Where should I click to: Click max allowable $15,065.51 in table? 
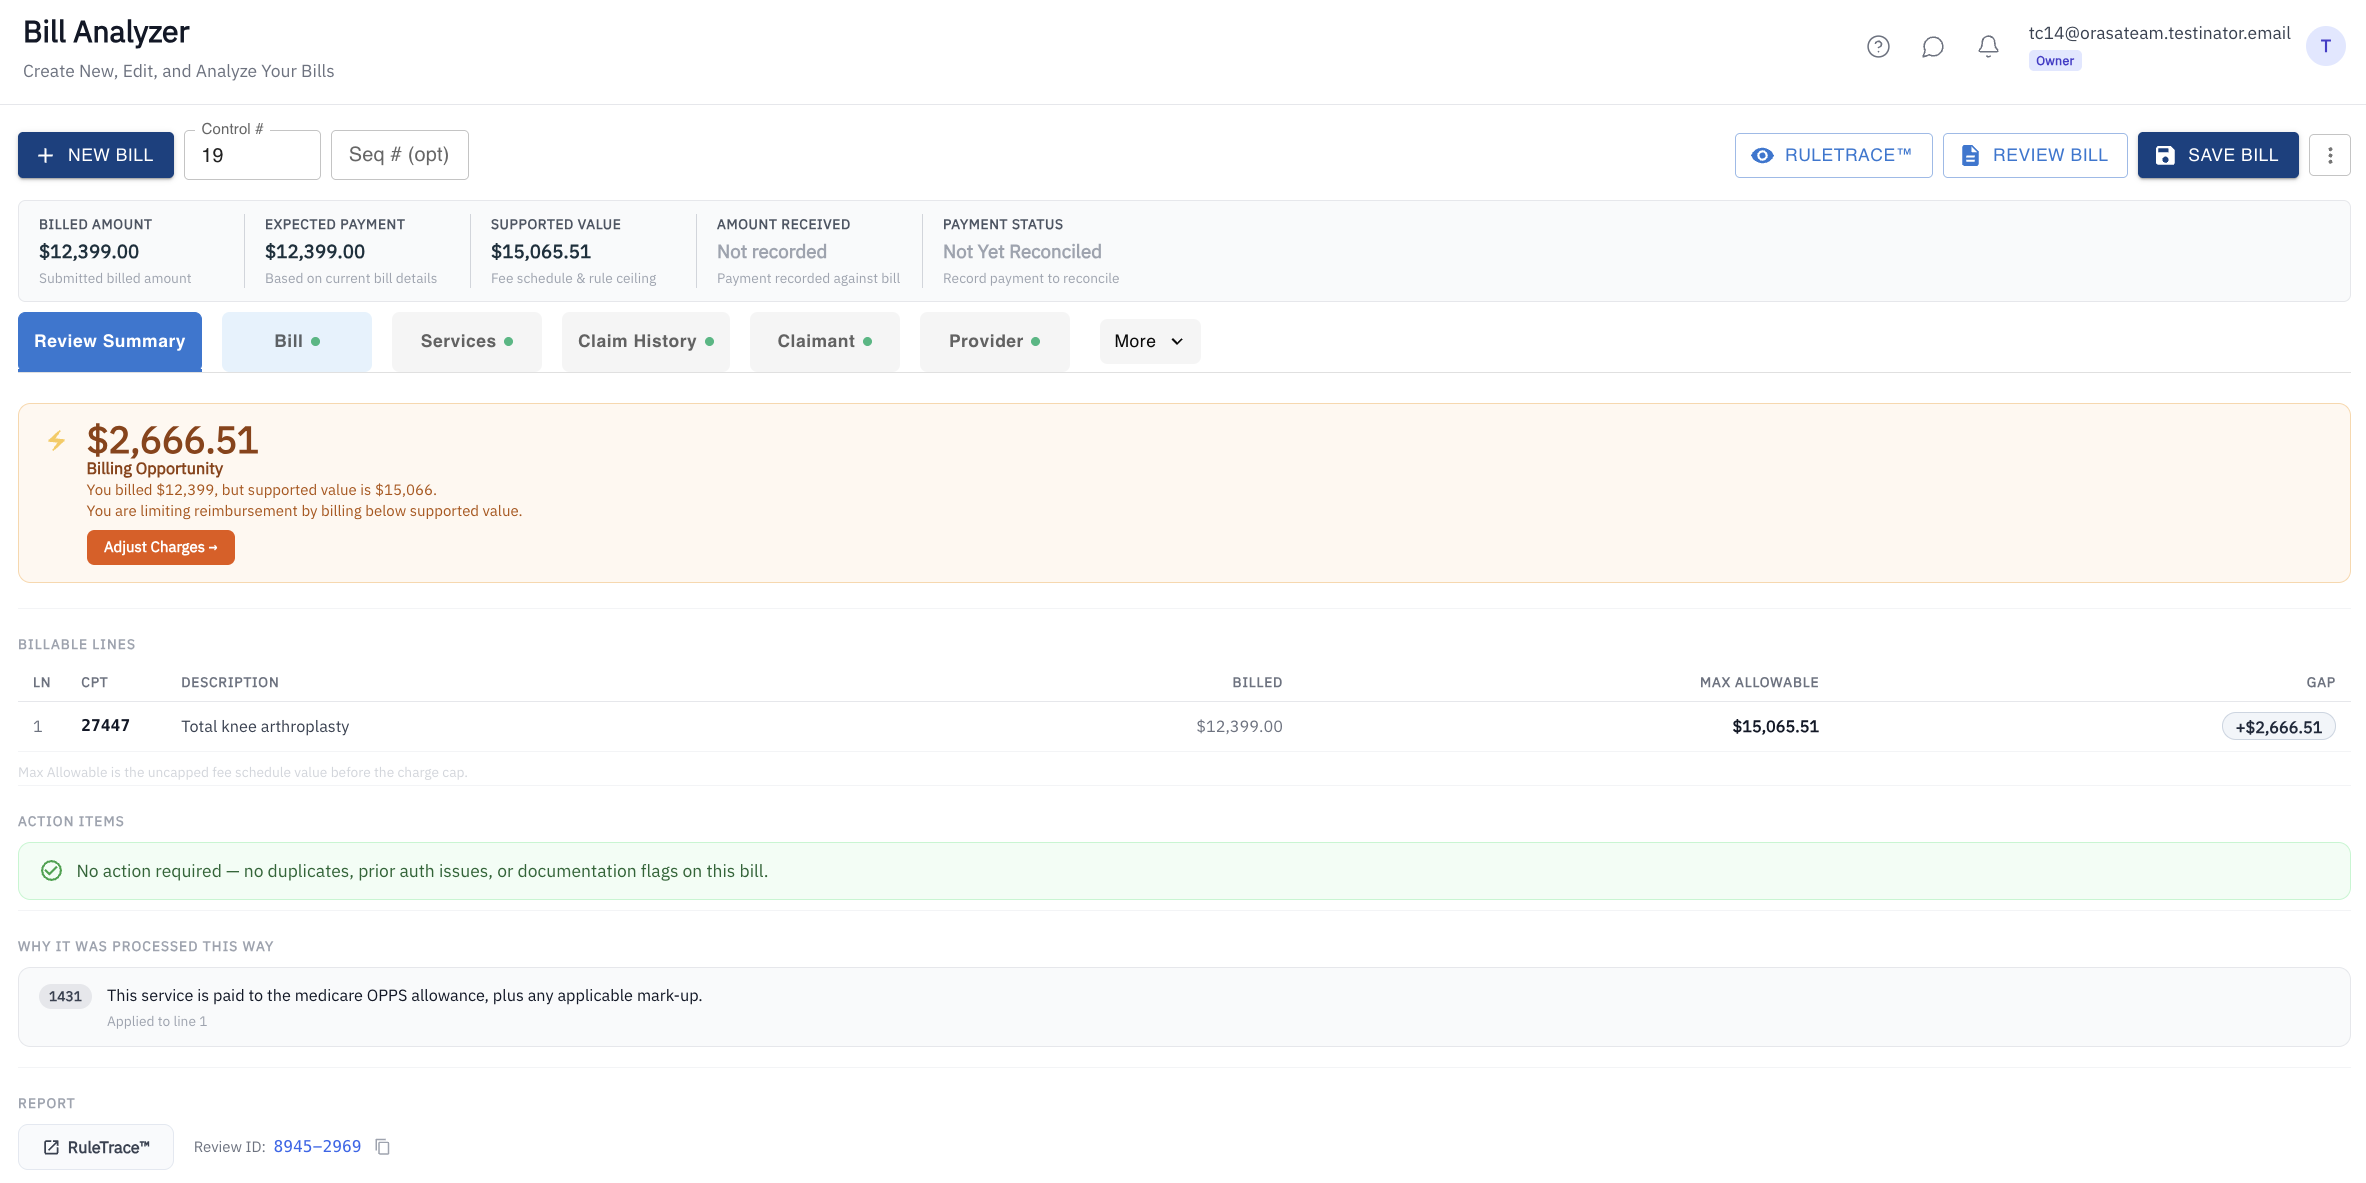[x=1775, y=726]
